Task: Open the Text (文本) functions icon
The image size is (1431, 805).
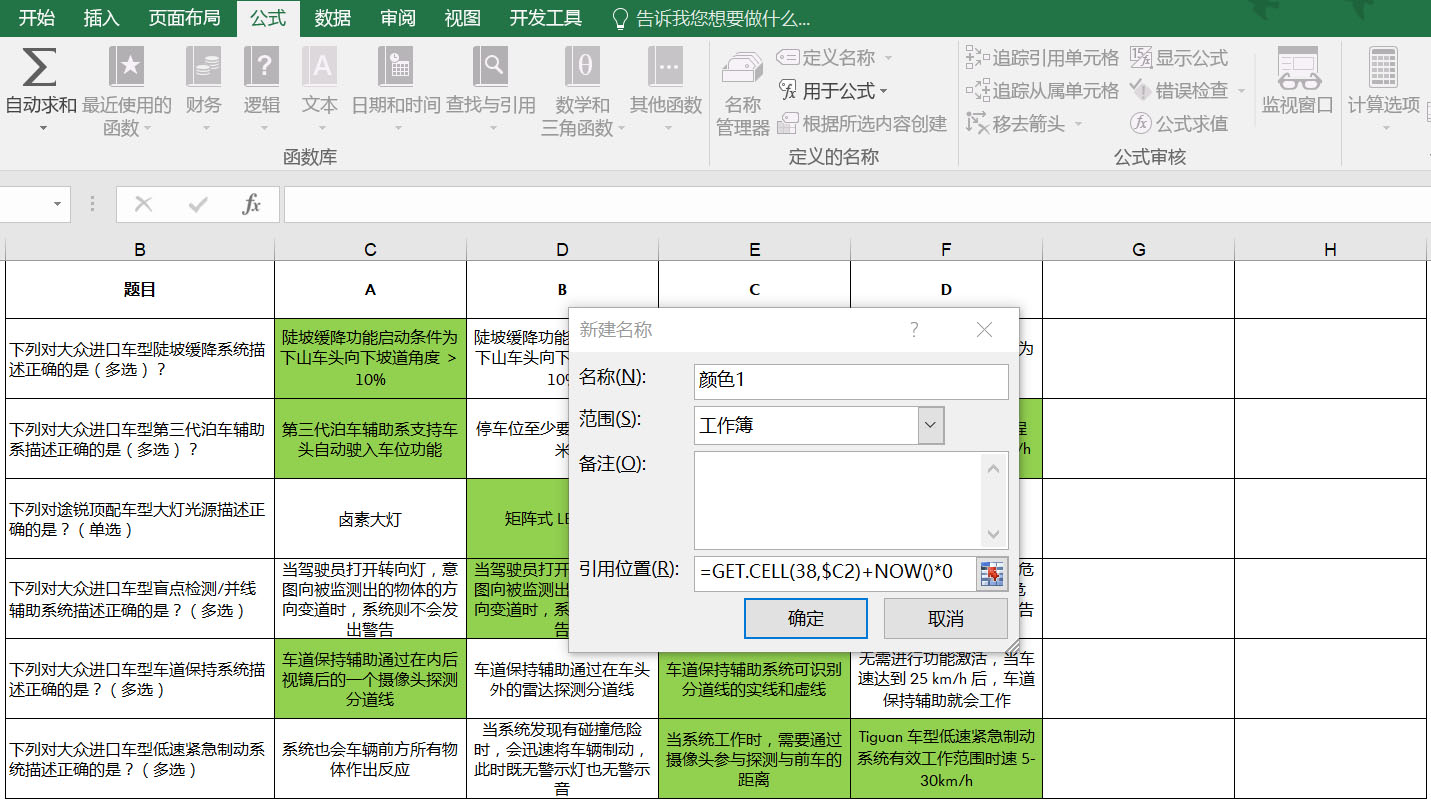Action: coord(320,67)
